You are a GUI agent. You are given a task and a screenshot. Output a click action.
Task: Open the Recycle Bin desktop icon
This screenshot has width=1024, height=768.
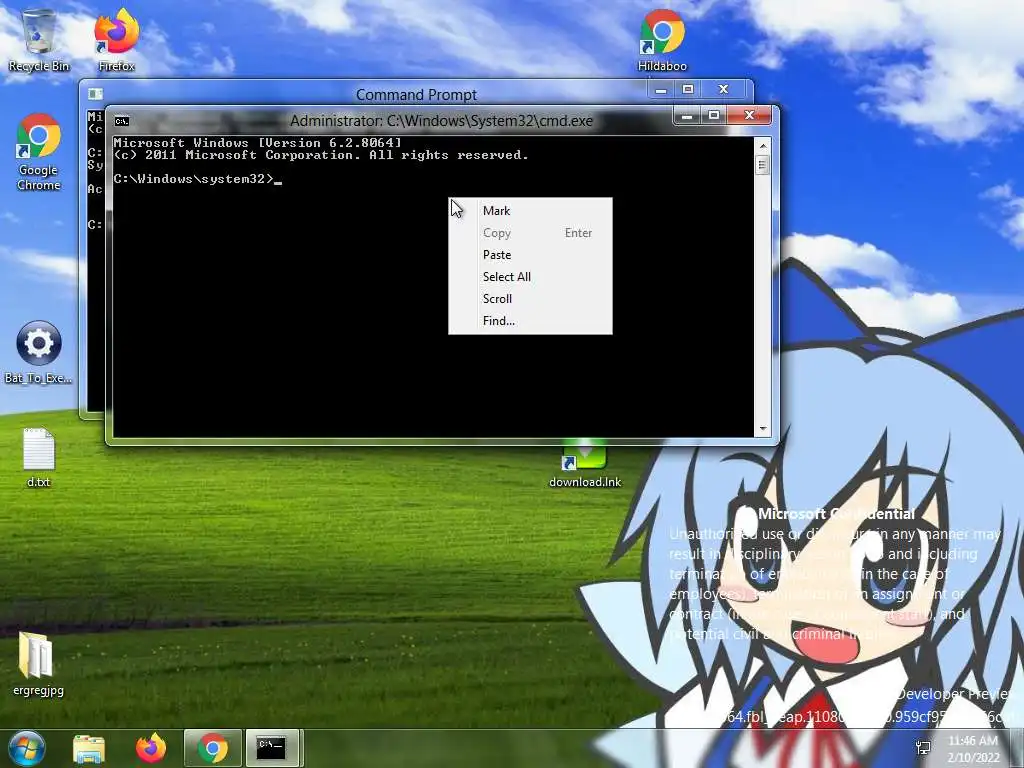coord(39,39)
